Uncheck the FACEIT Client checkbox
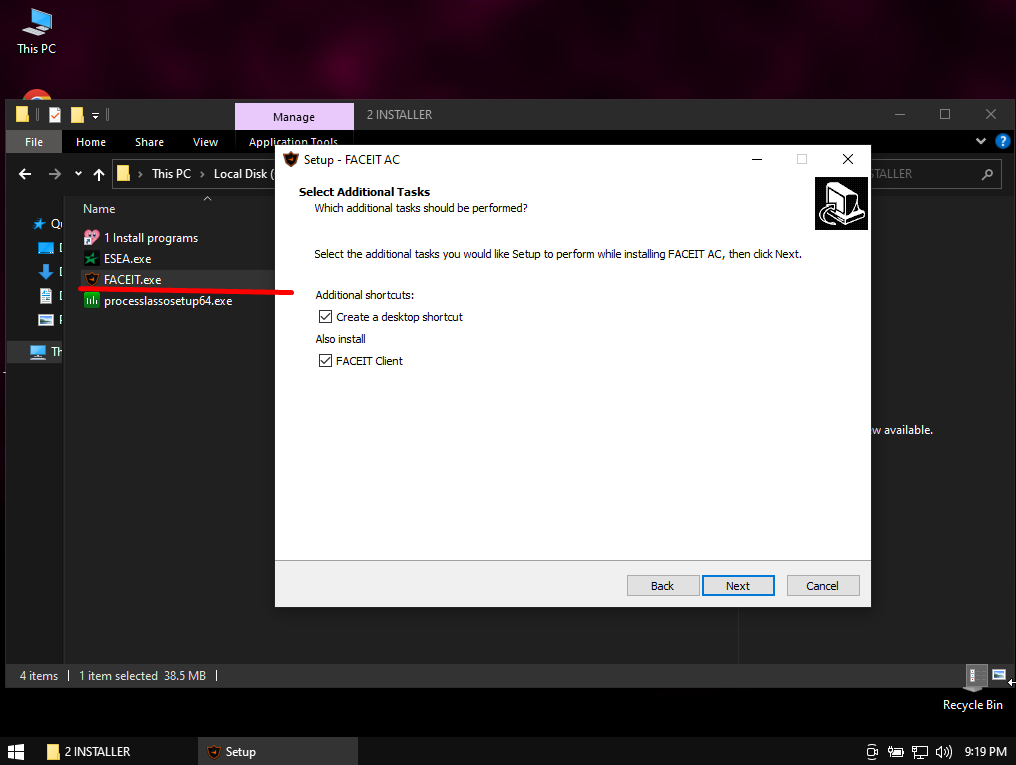The image size is (1016, 765). click(x=325, y=361)
